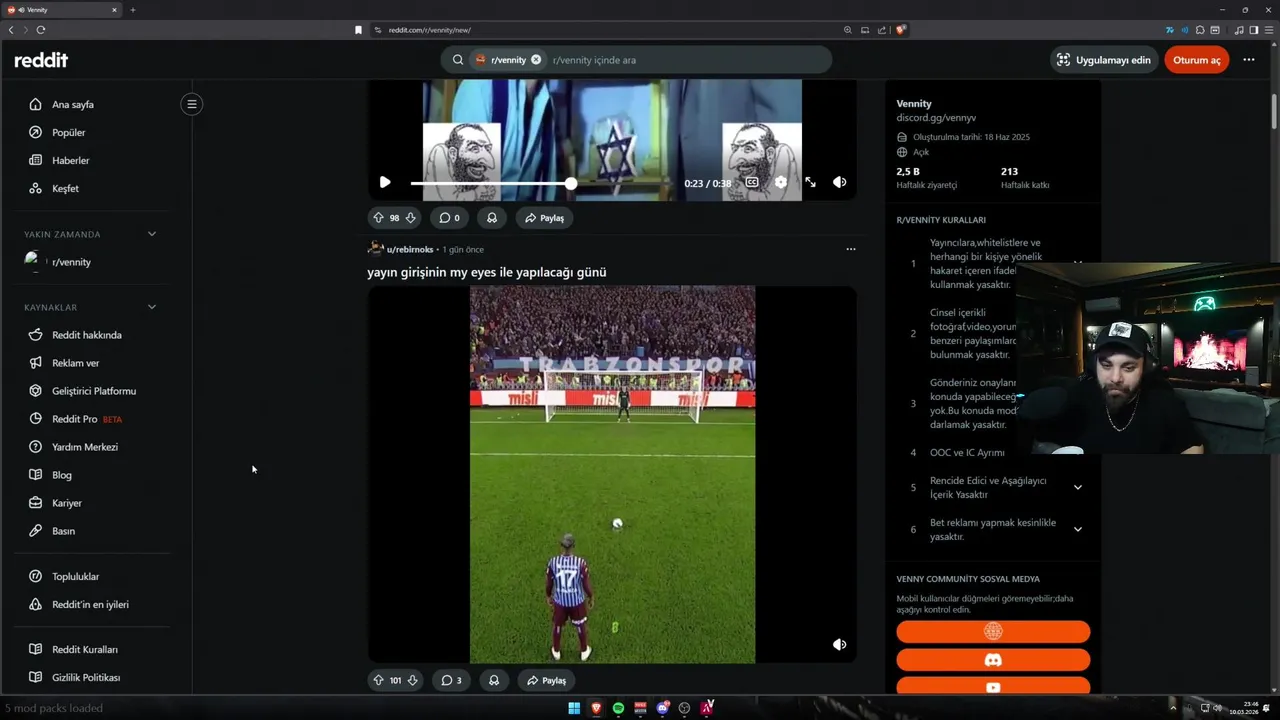
Task: Open options menu for u/rebirnoks post
Action: 851,249
